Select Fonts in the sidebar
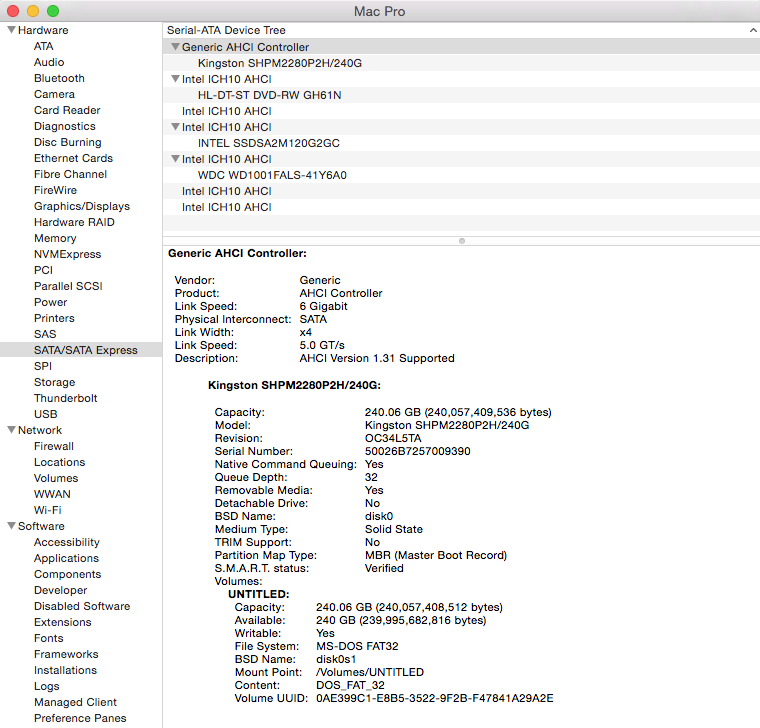760x728 pixels. (48, 638)
